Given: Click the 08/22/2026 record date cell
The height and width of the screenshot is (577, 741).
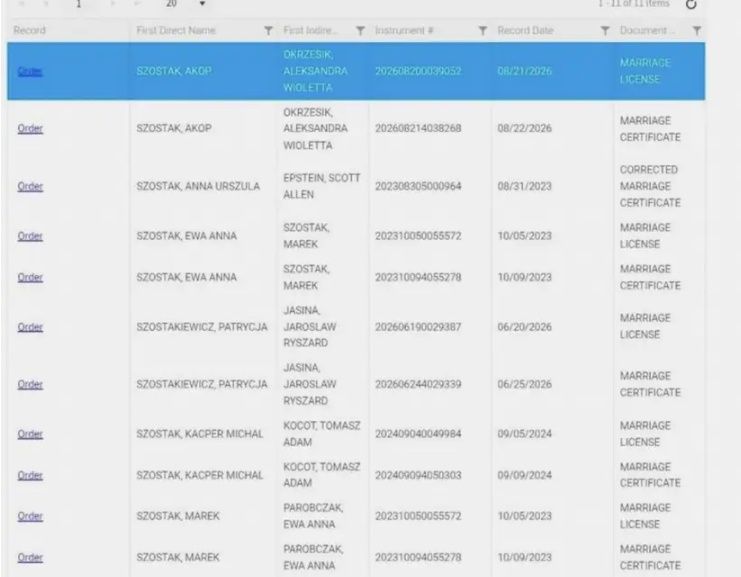Looking at the screenshot, I should click(525, 129).
